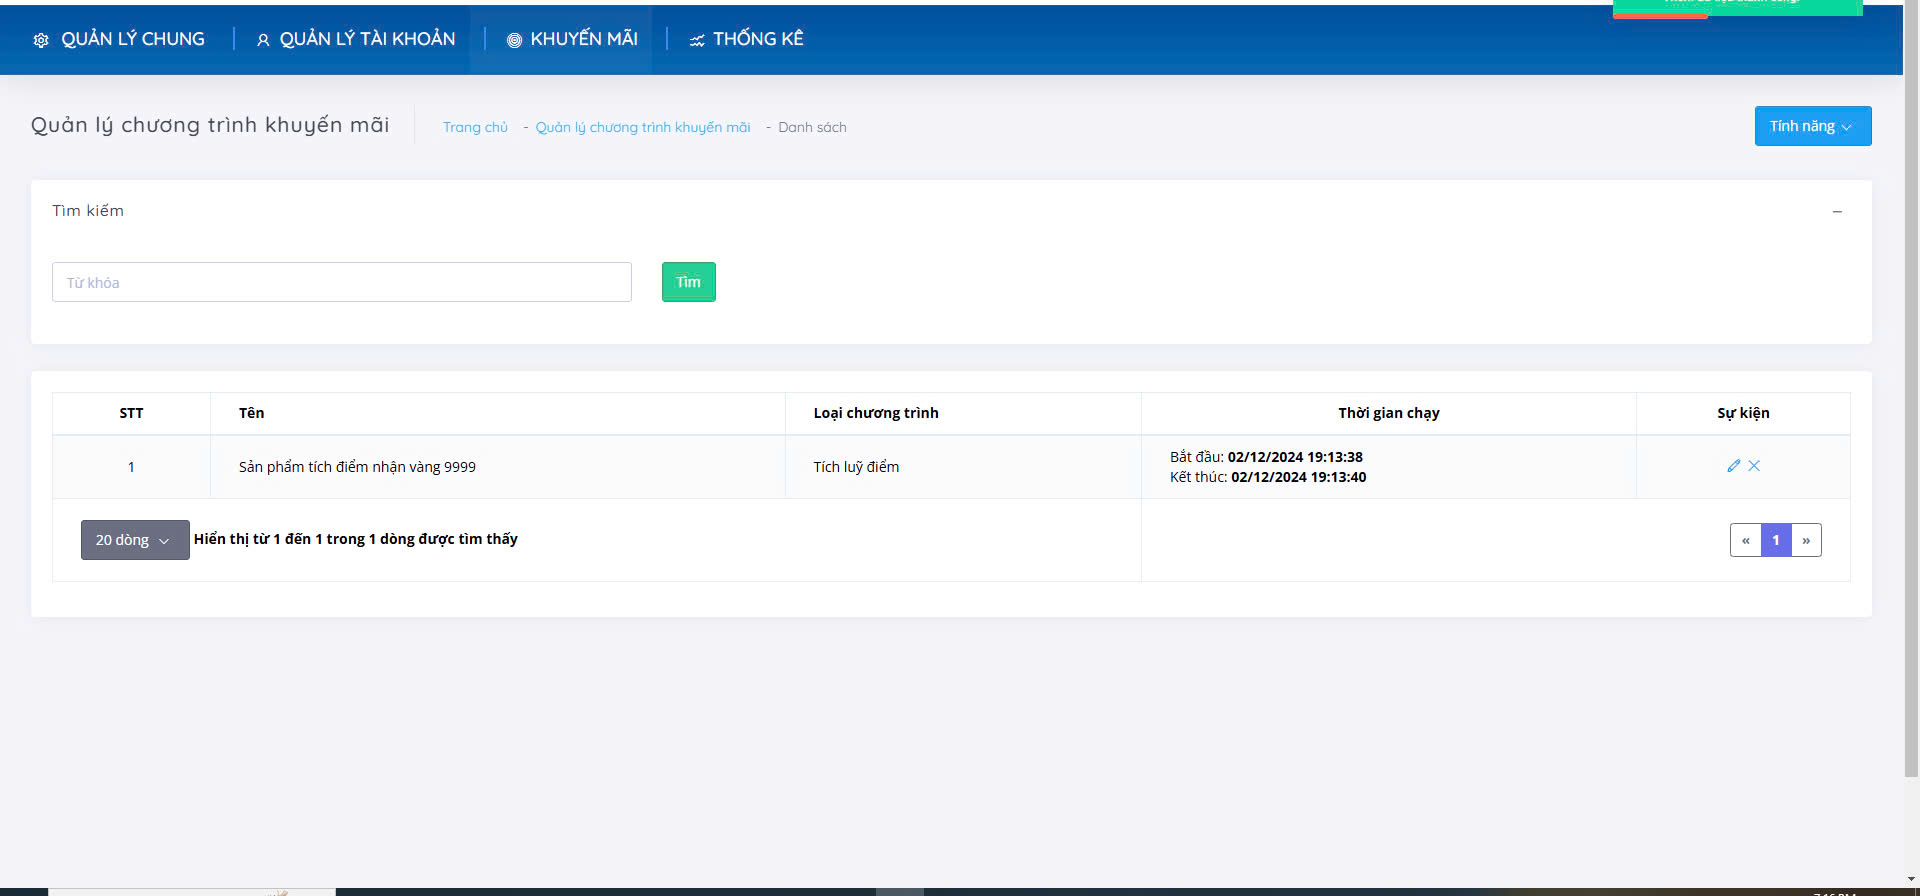This screenshot has width=1920, height=896.
Task: Click Danh sách breadcrumb text
Action: 812,127
